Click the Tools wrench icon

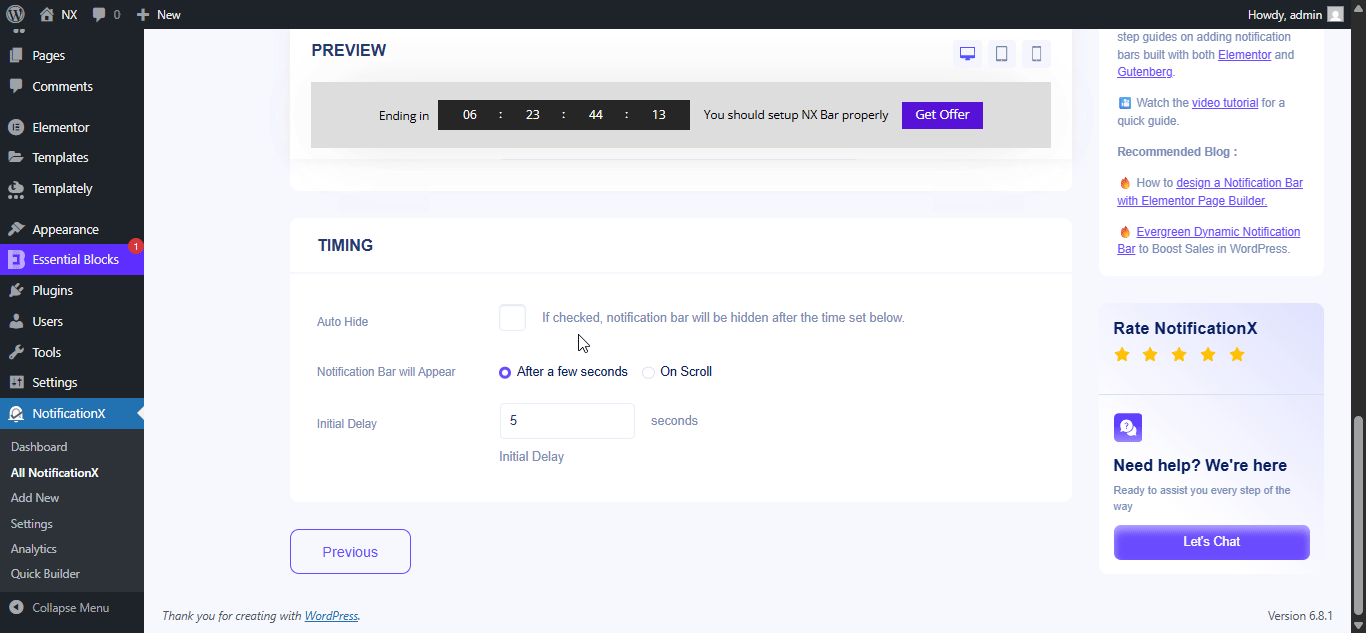click(16, 352)
